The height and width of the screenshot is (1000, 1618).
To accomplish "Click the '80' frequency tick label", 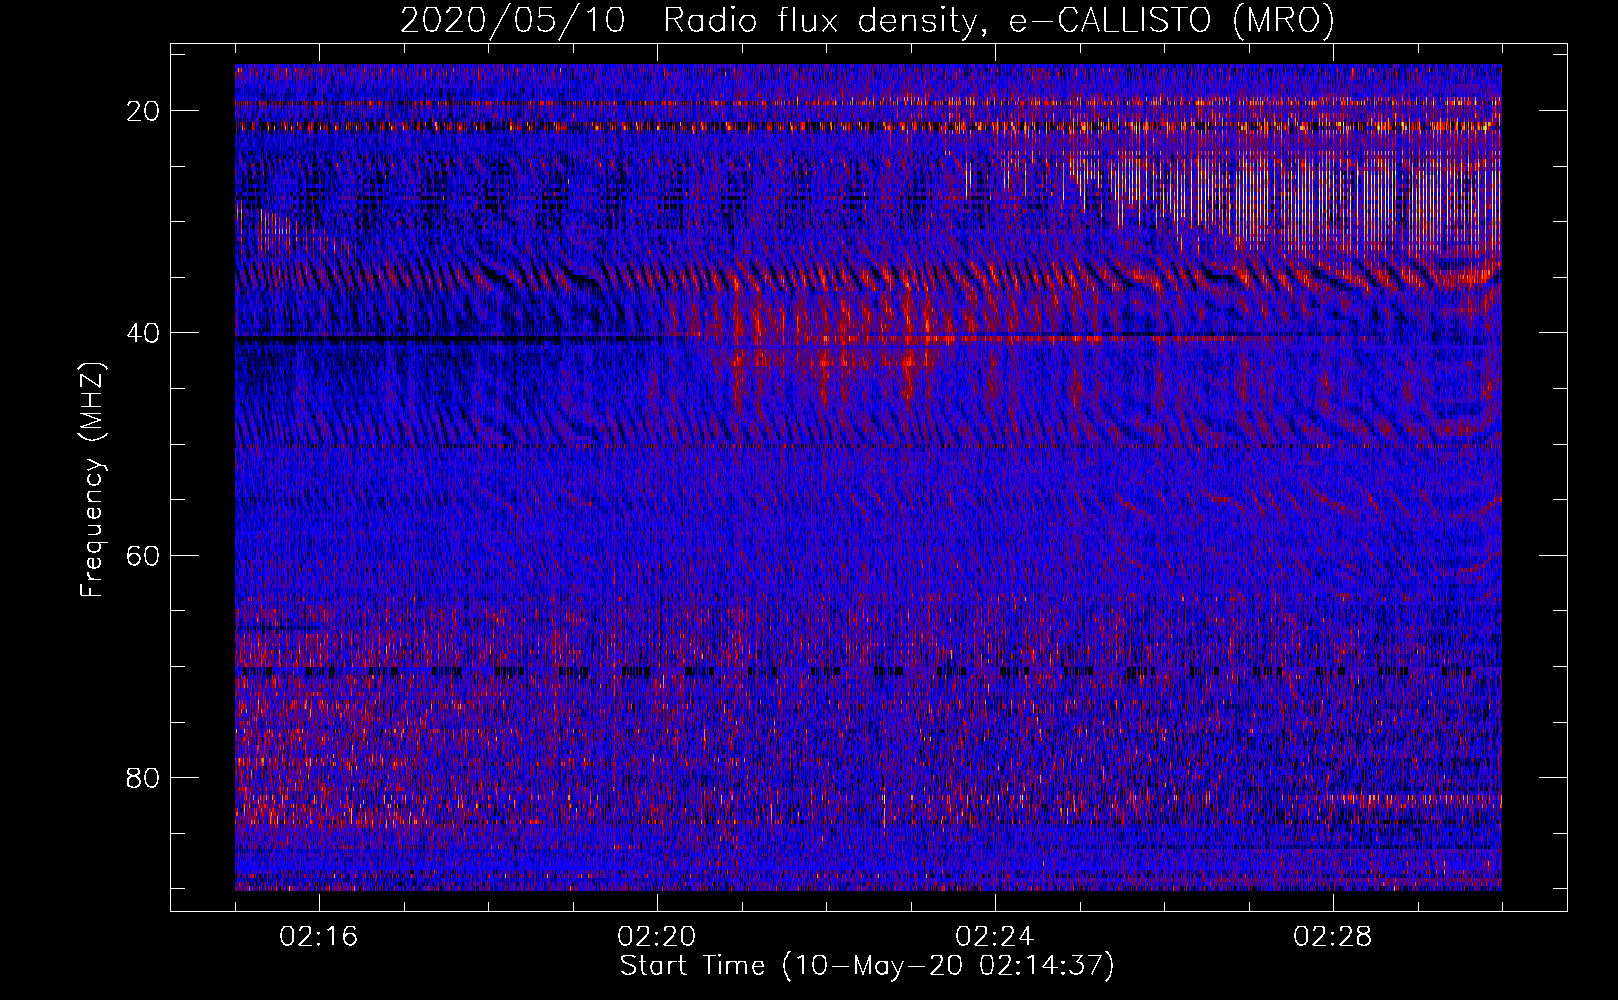I will 143,777.
